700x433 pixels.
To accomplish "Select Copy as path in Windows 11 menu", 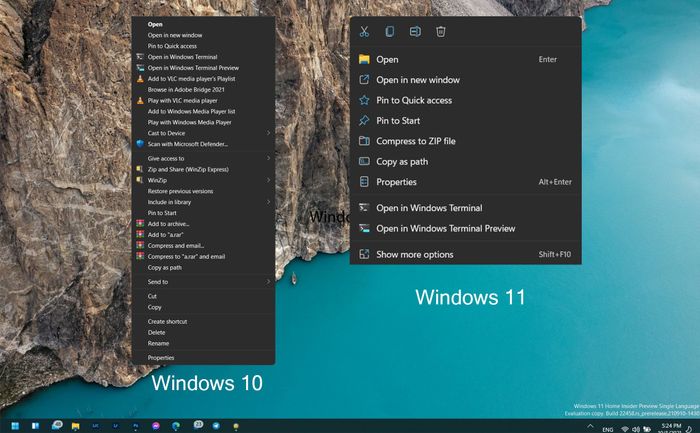I will [x=465, y=162].
